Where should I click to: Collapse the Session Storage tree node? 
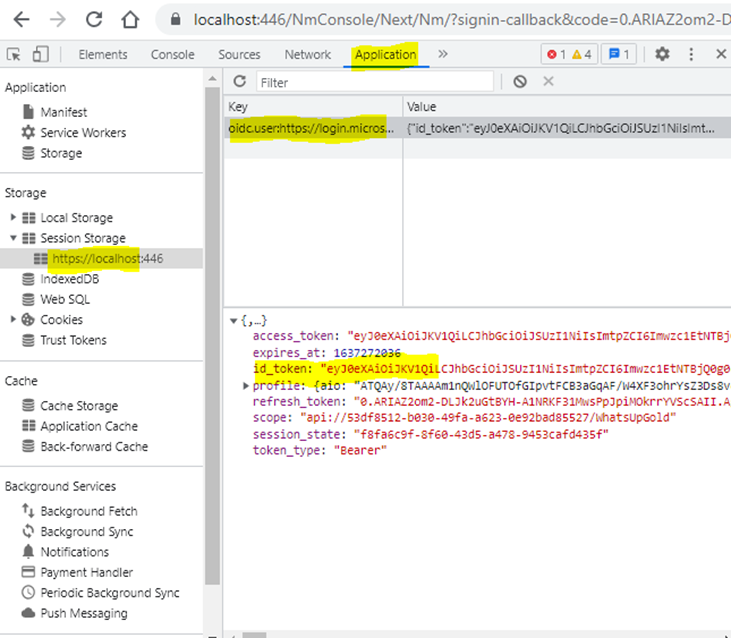click(13, 238)
